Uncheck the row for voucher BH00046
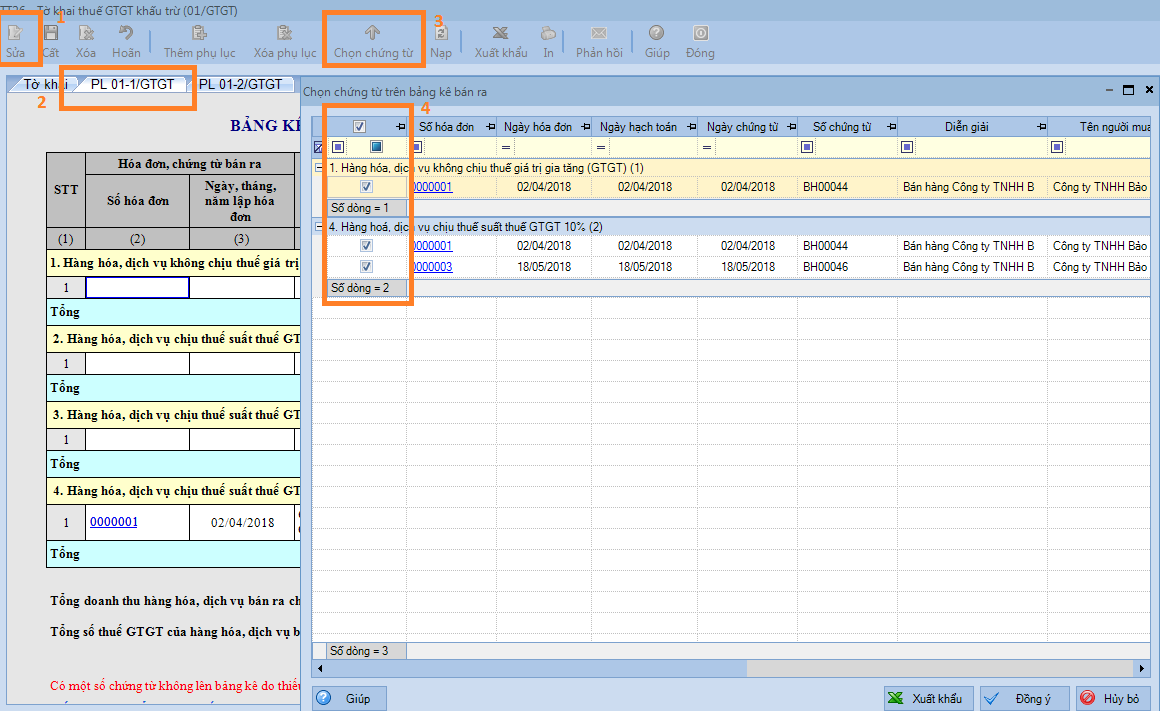Screen dimensions: 1160x711 pyautogui.click(x=366, y=266)
